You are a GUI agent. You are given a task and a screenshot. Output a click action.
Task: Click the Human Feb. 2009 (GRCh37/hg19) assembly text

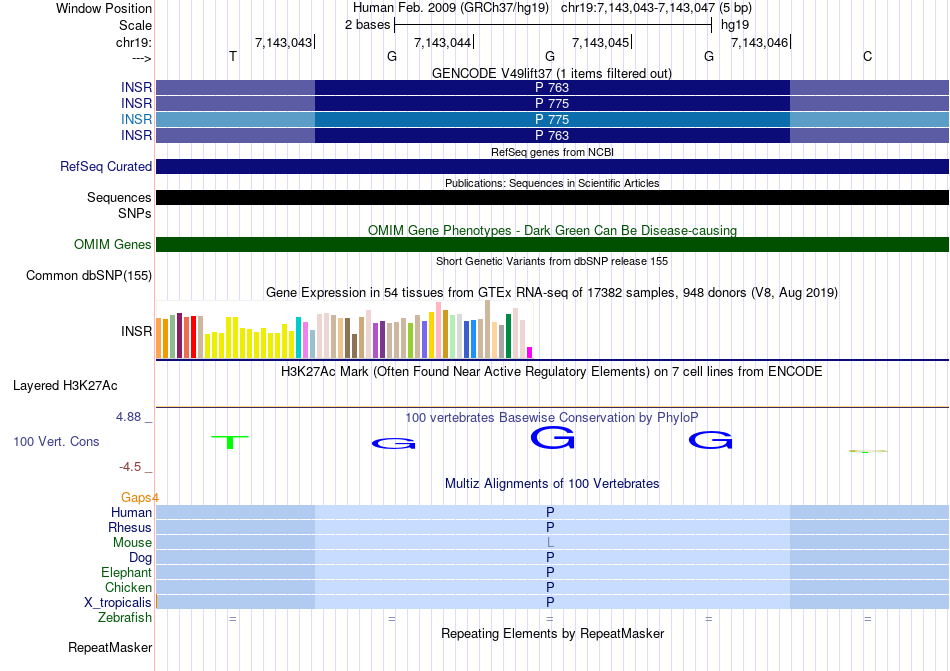point(451,8)
